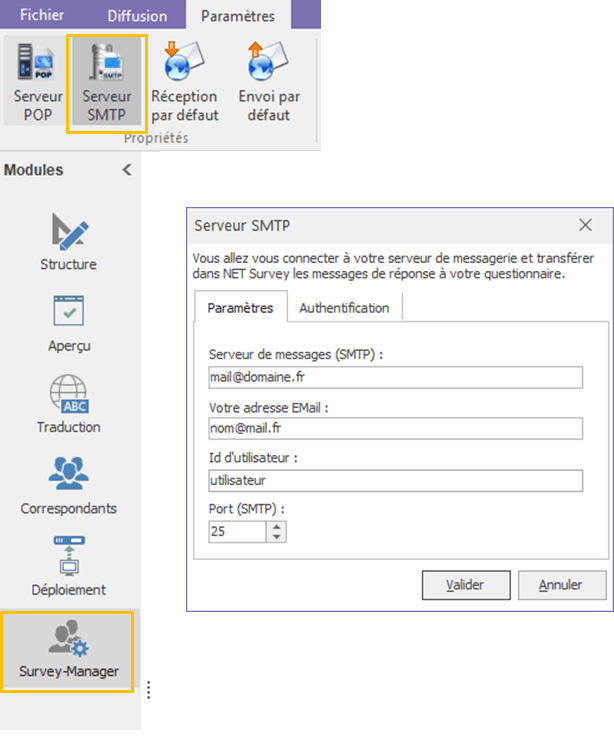This screenshot has height=749, width=614.
Task: Click the Annuler button
Action: pyautogui.click(x=562, y=585)
